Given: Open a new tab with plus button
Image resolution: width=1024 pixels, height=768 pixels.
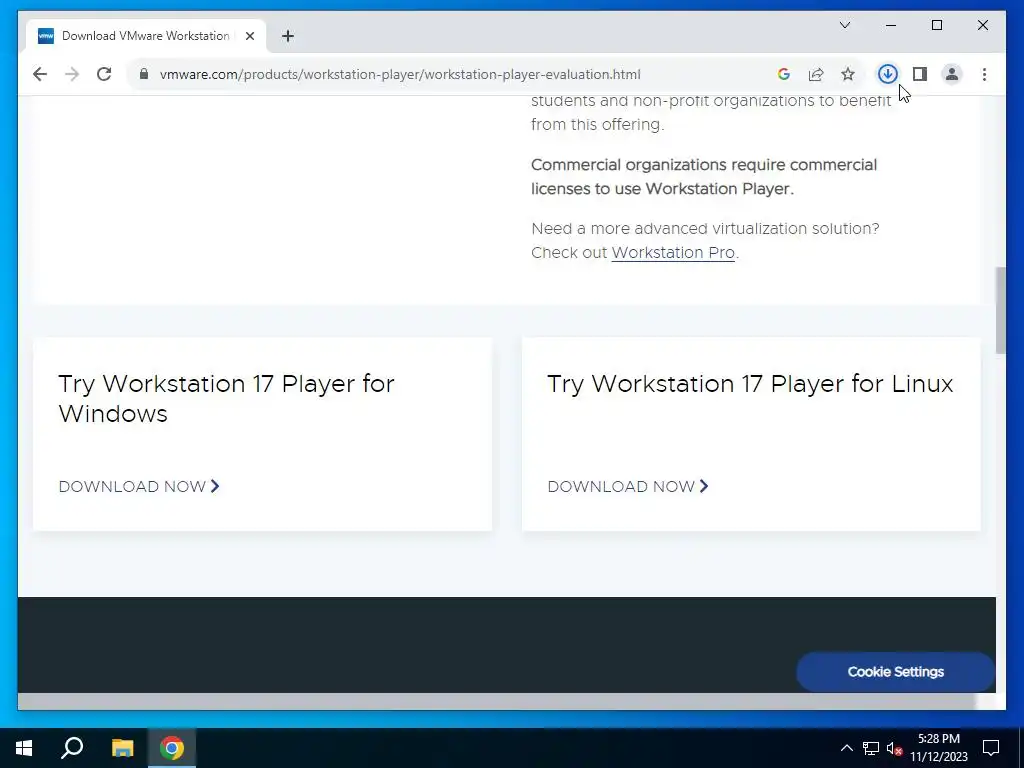Looking at the screenshot, I should pyautogui.click(x=288, y=36).
